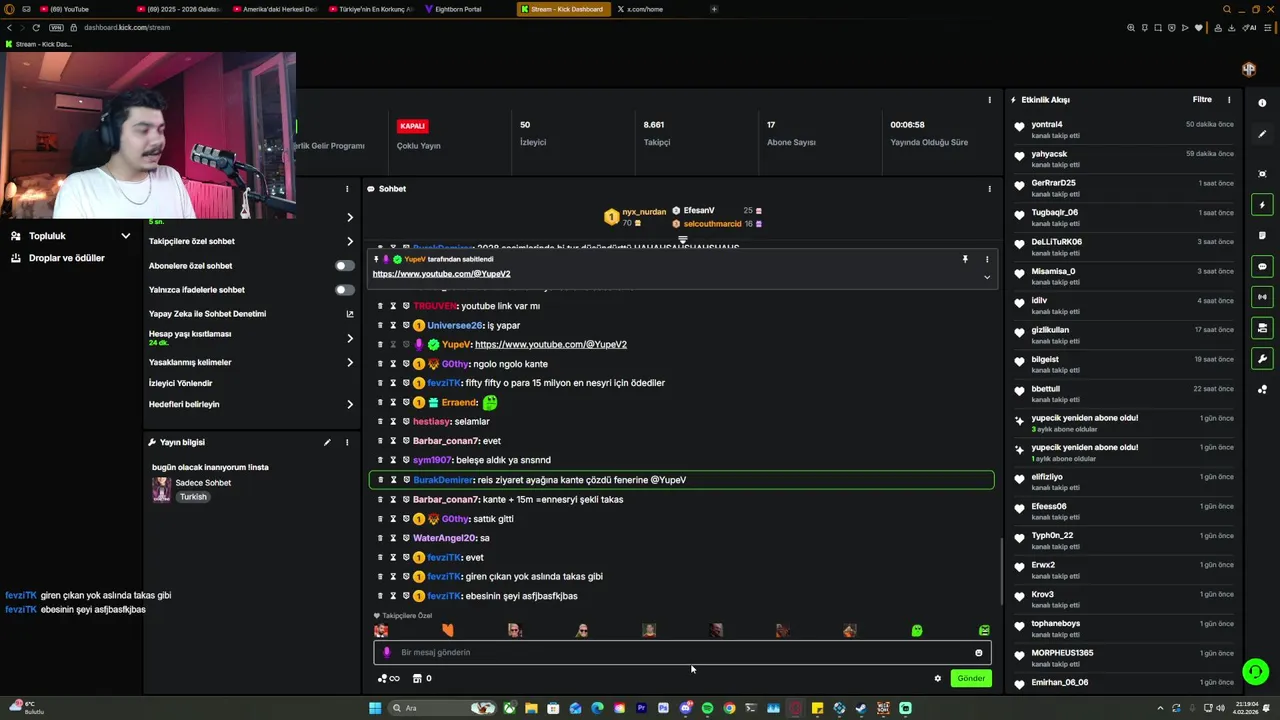The height and width of the screenshot is (720, 1280).
Task: Focus the Bir mesaj gönderin field
Action: (683, 653)
